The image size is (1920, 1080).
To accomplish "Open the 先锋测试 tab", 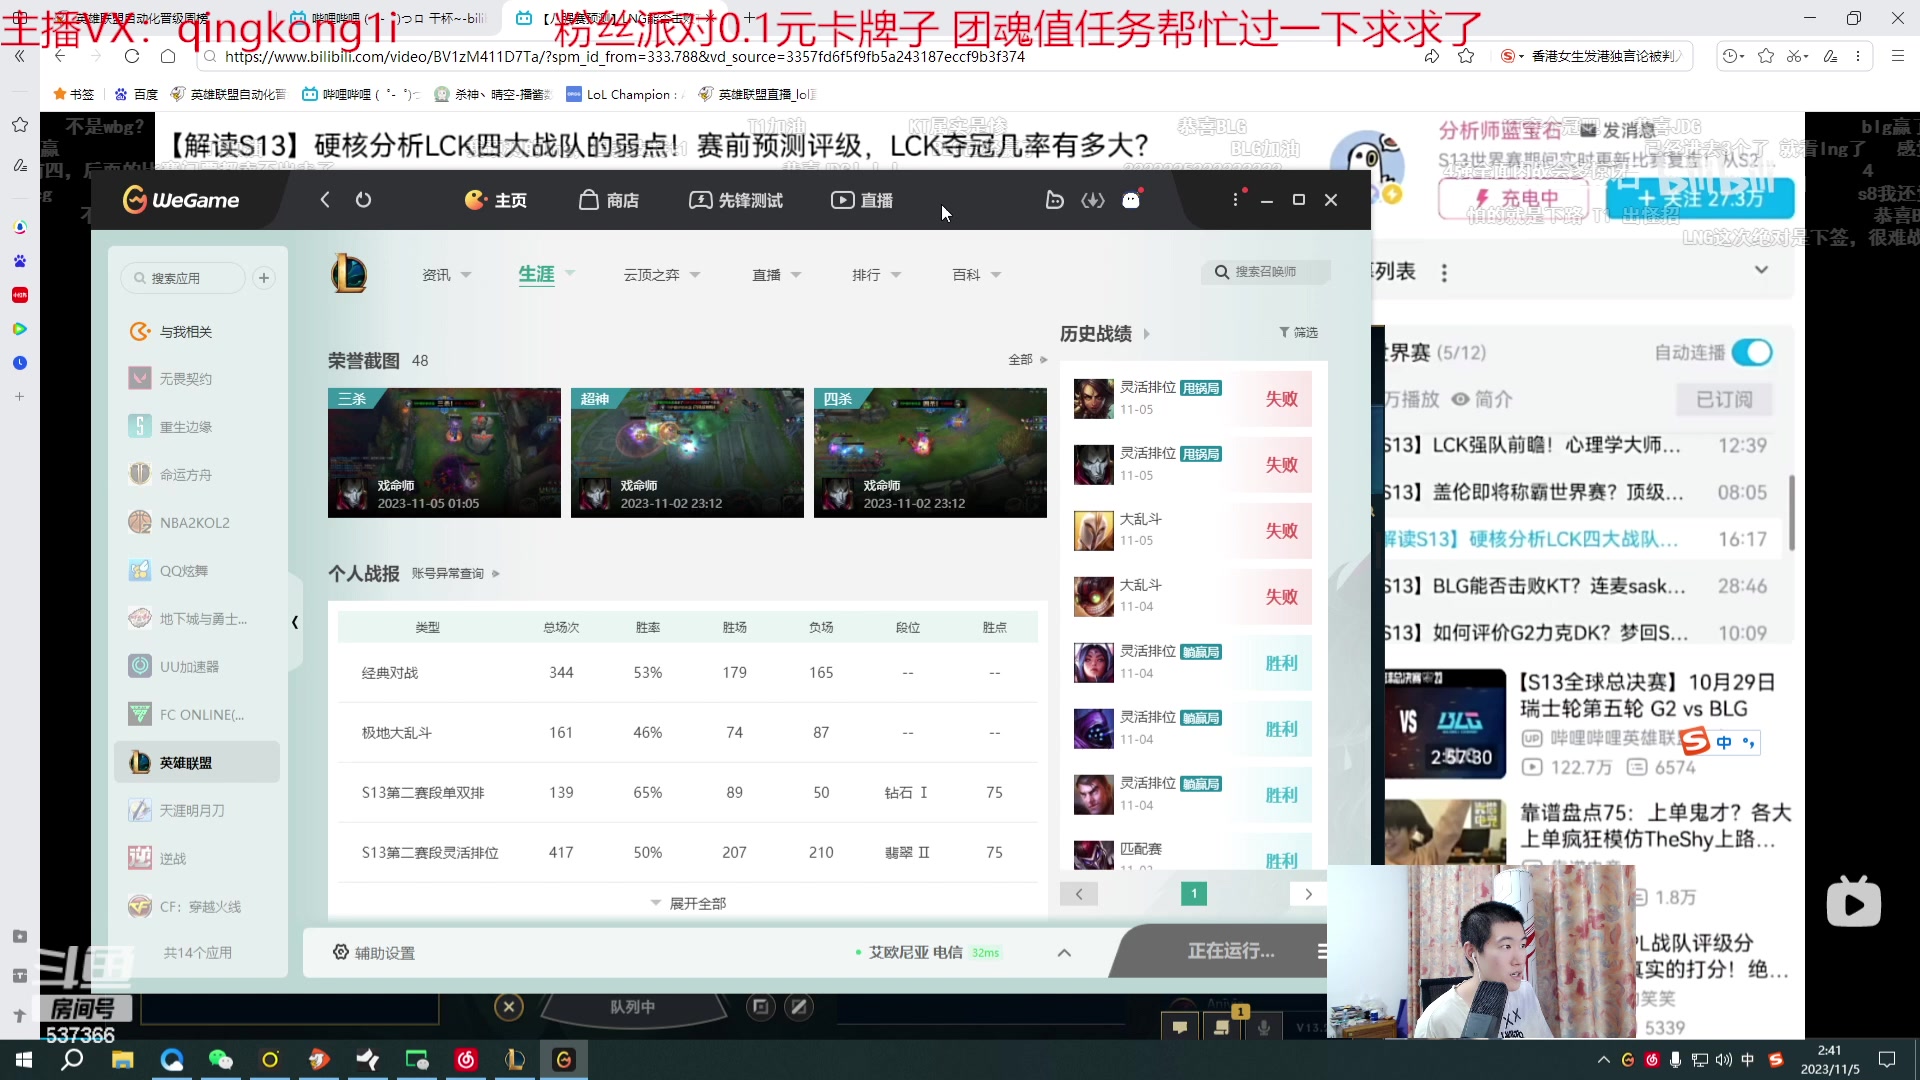I will pyautogui.click(x=735, y=200).
